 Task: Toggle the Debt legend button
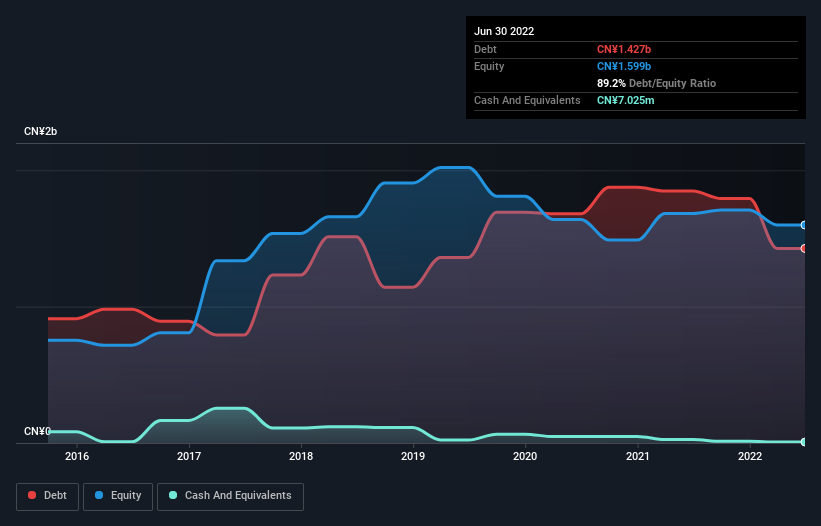48,496
